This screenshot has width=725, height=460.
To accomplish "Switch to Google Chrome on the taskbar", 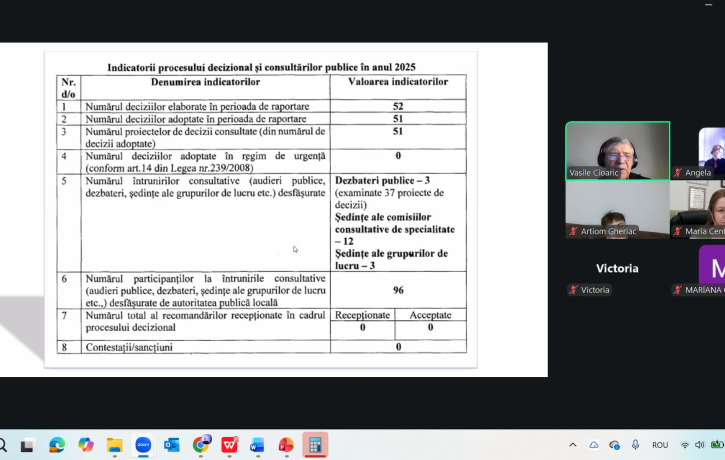I will [x=200, y=445].
